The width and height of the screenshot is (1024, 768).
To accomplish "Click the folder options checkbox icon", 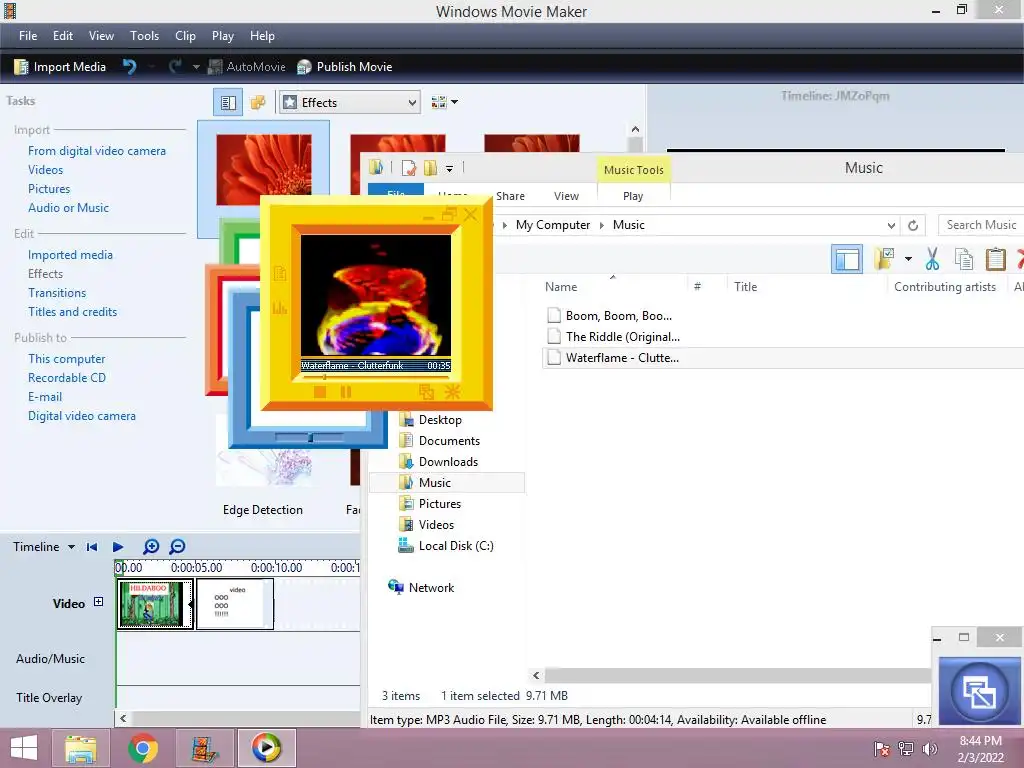I will tap(884, 259).
